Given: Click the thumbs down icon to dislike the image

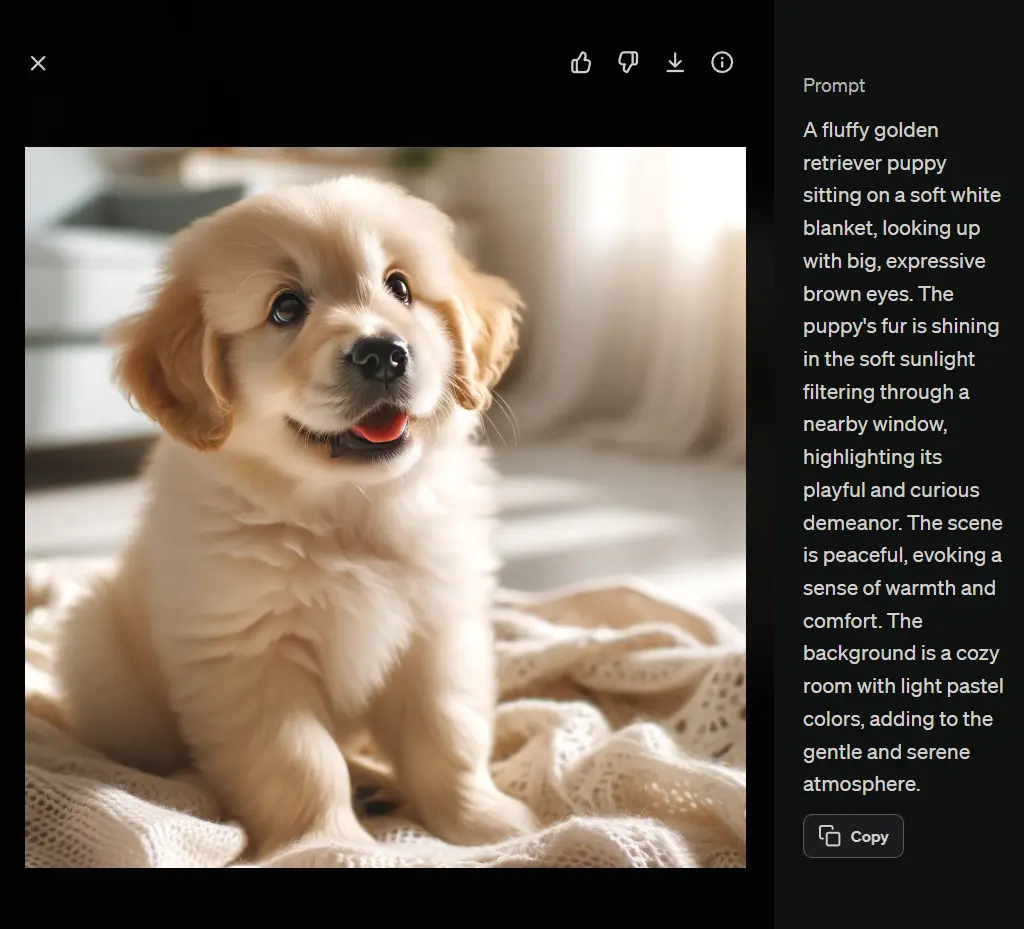Looking at the screenshot, I should coord(628,63).
